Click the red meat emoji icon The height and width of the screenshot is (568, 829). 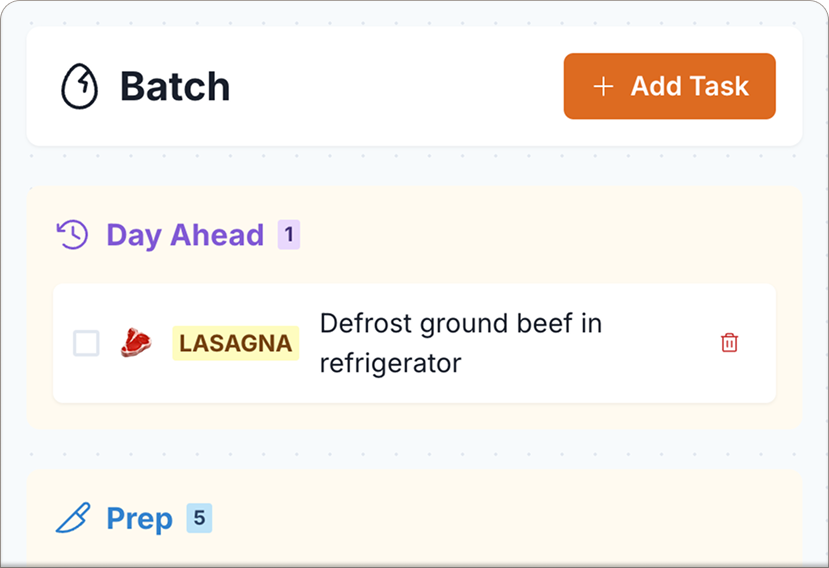[x=136, y=343]
